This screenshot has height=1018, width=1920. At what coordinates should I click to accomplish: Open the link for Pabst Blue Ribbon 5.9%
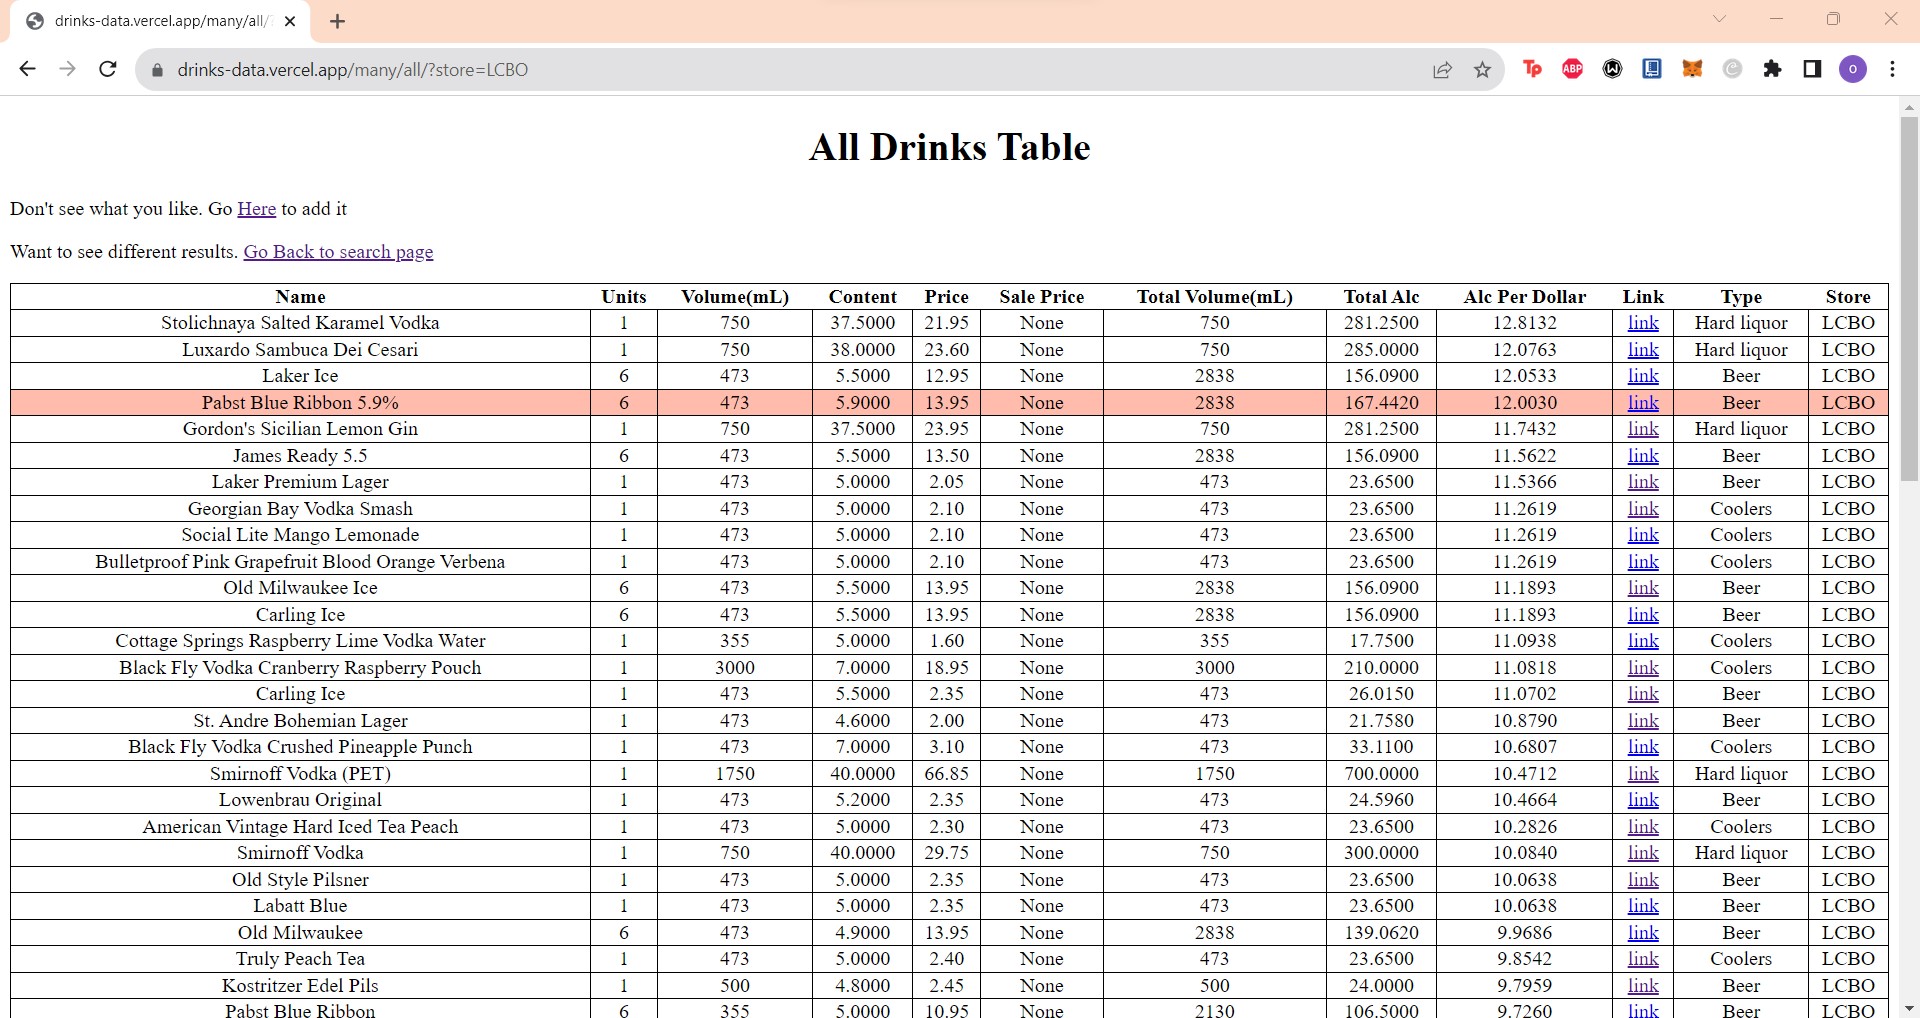tap(1642, 403)
